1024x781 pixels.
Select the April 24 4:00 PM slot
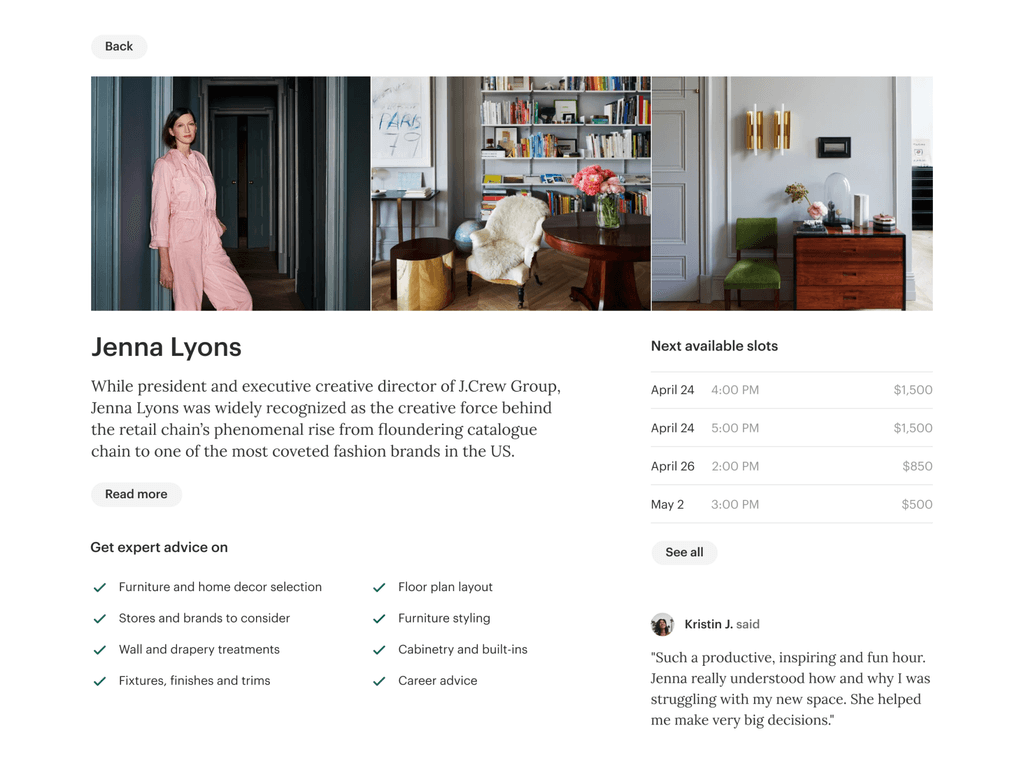pos(792,390)
